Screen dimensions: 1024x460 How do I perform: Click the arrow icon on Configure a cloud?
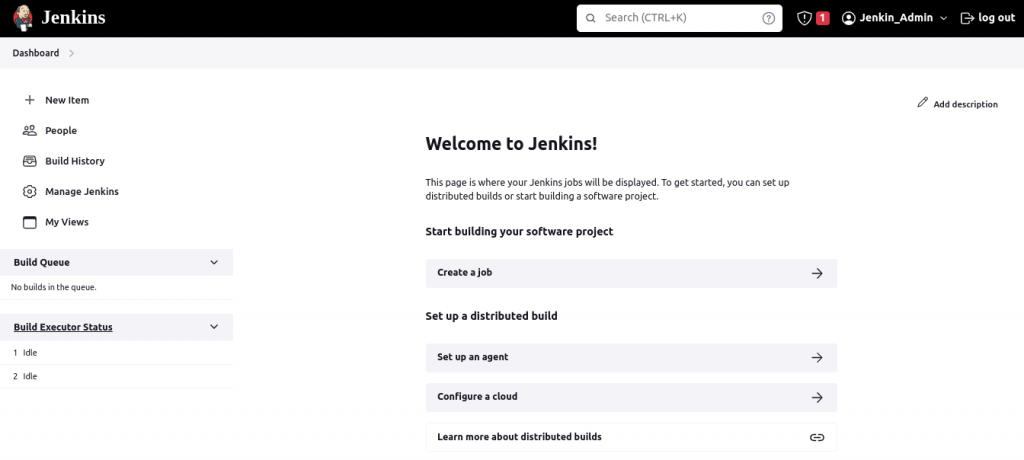pyautogui.click(x=817, y=397)
